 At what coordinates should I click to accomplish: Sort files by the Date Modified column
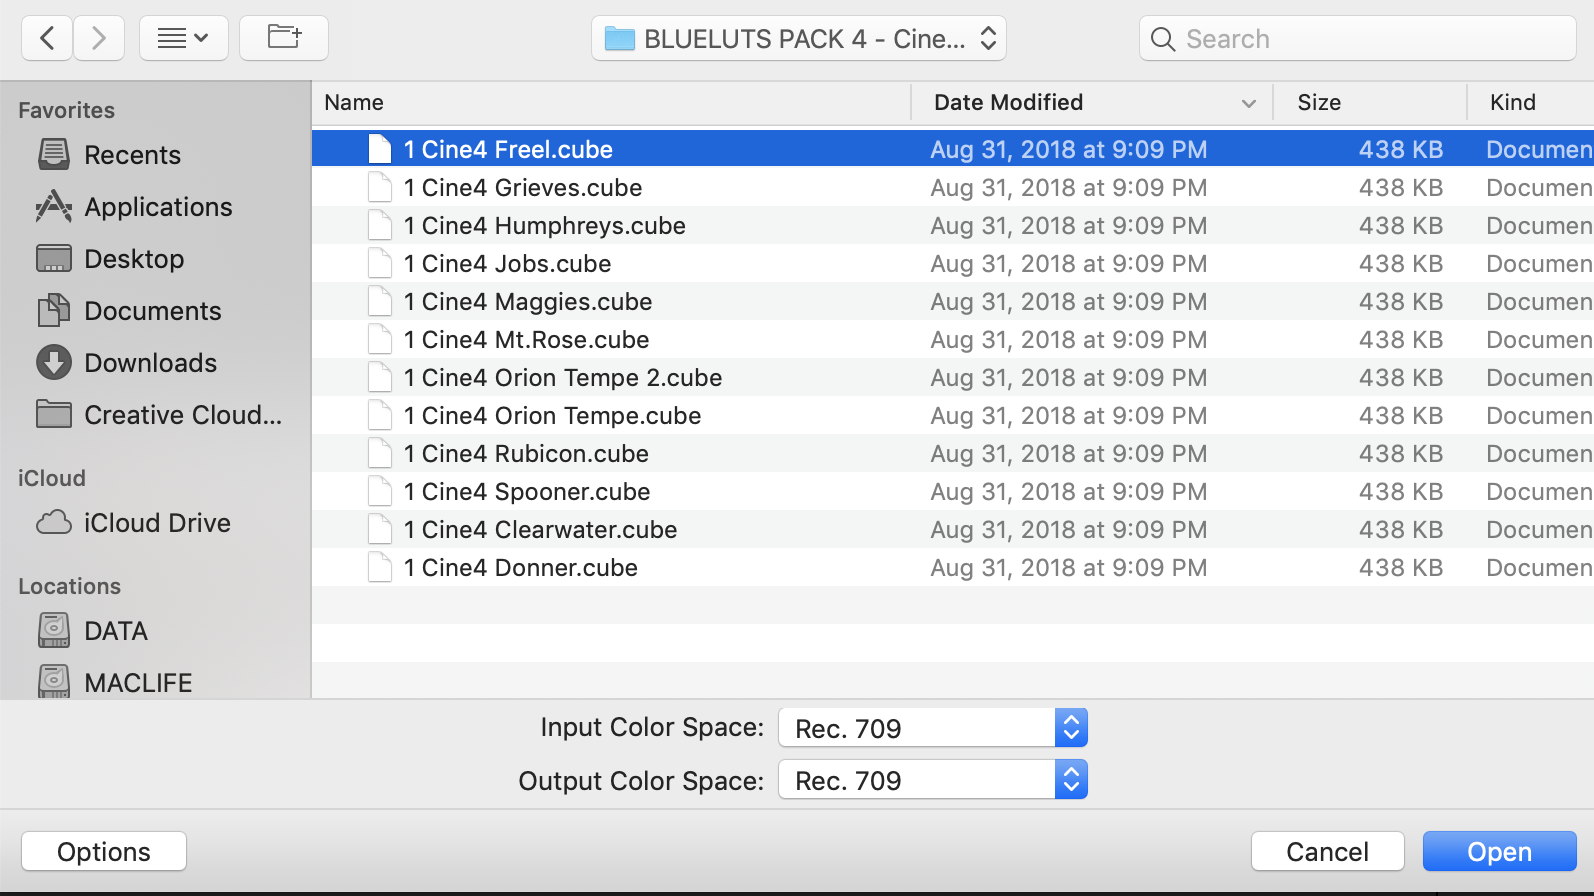[x=1008, y=102]
